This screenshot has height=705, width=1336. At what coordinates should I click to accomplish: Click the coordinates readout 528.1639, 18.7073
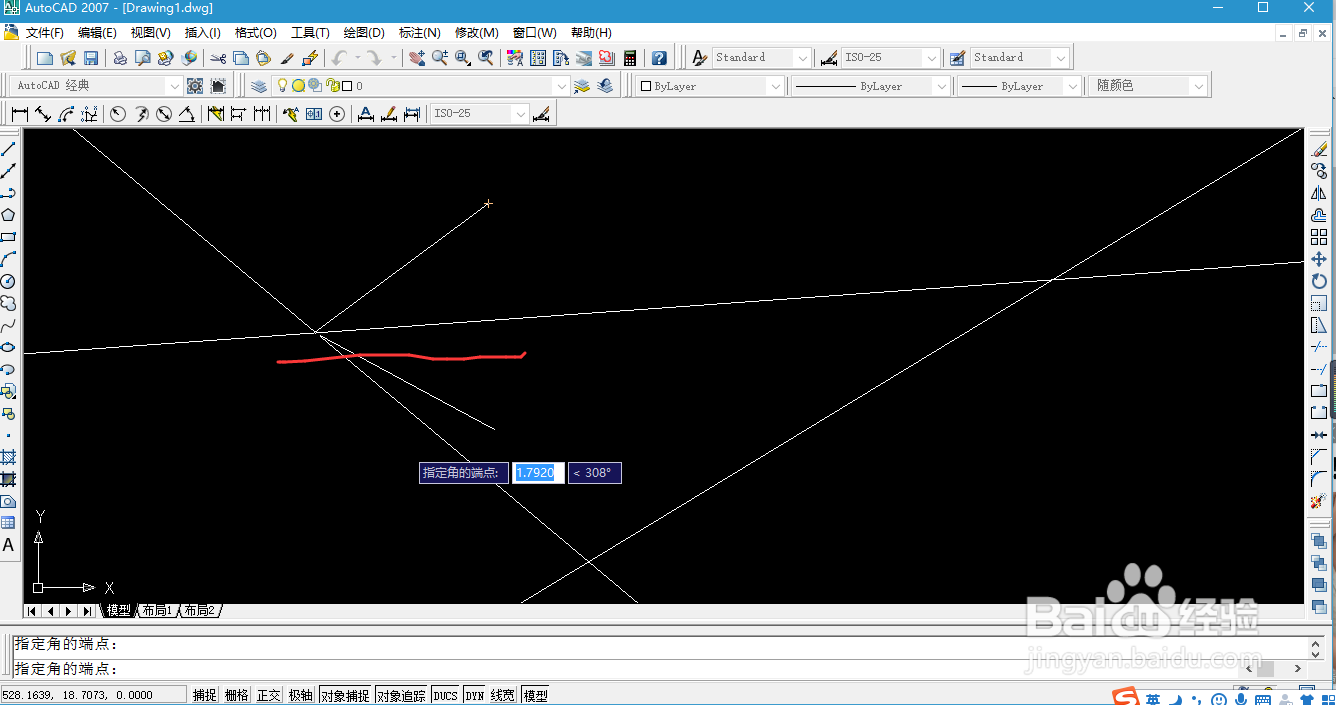(93, 695)
